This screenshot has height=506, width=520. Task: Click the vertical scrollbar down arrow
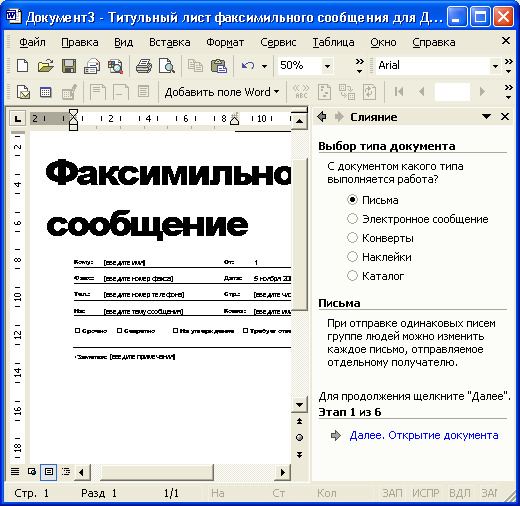(x=299, y=405)
